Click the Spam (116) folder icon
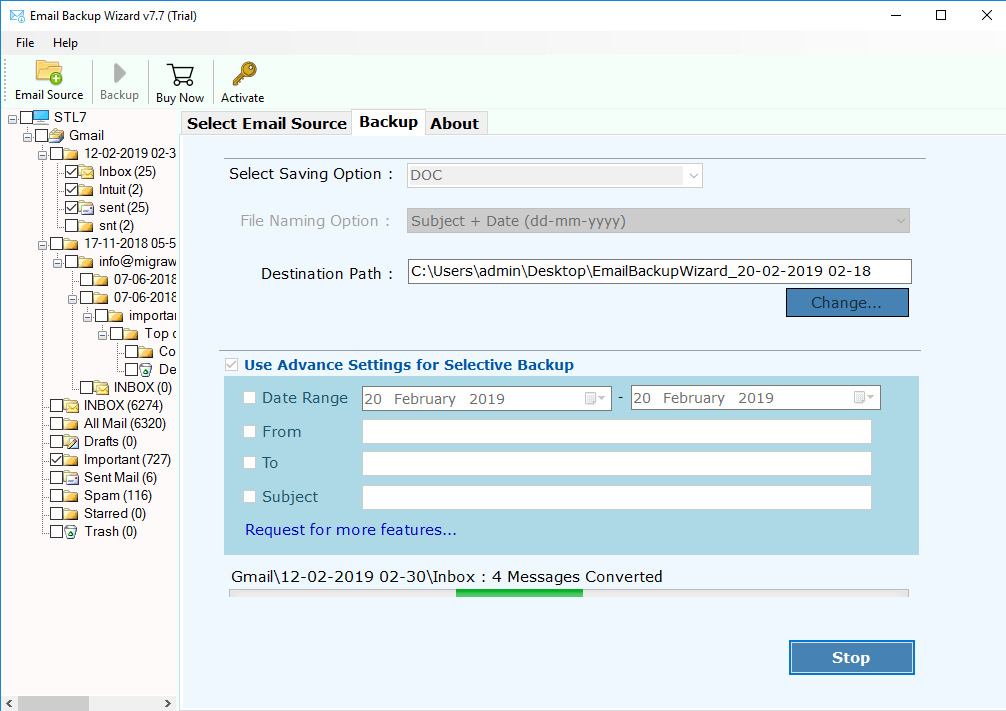Screen dimensions: 1006x711 (x=71, y=495)
